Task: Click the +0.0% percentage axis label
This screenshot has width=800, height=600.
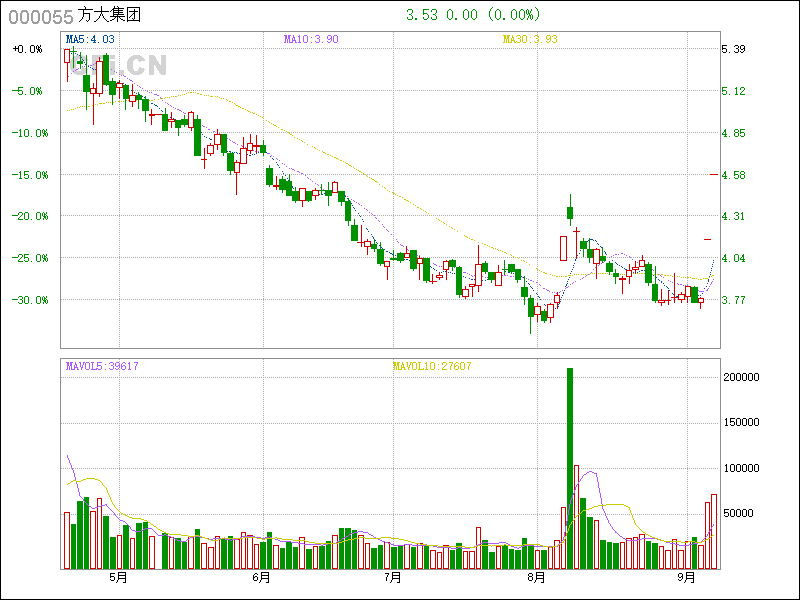Action: click(27, 49)
